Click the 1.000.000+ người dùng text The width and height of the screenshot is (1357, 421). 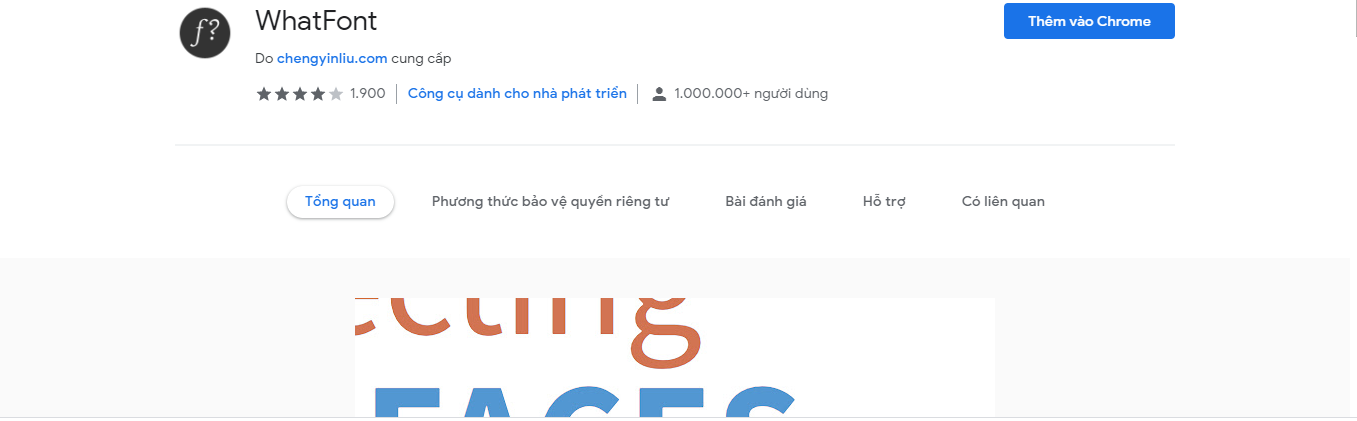(x=751, y=94)
